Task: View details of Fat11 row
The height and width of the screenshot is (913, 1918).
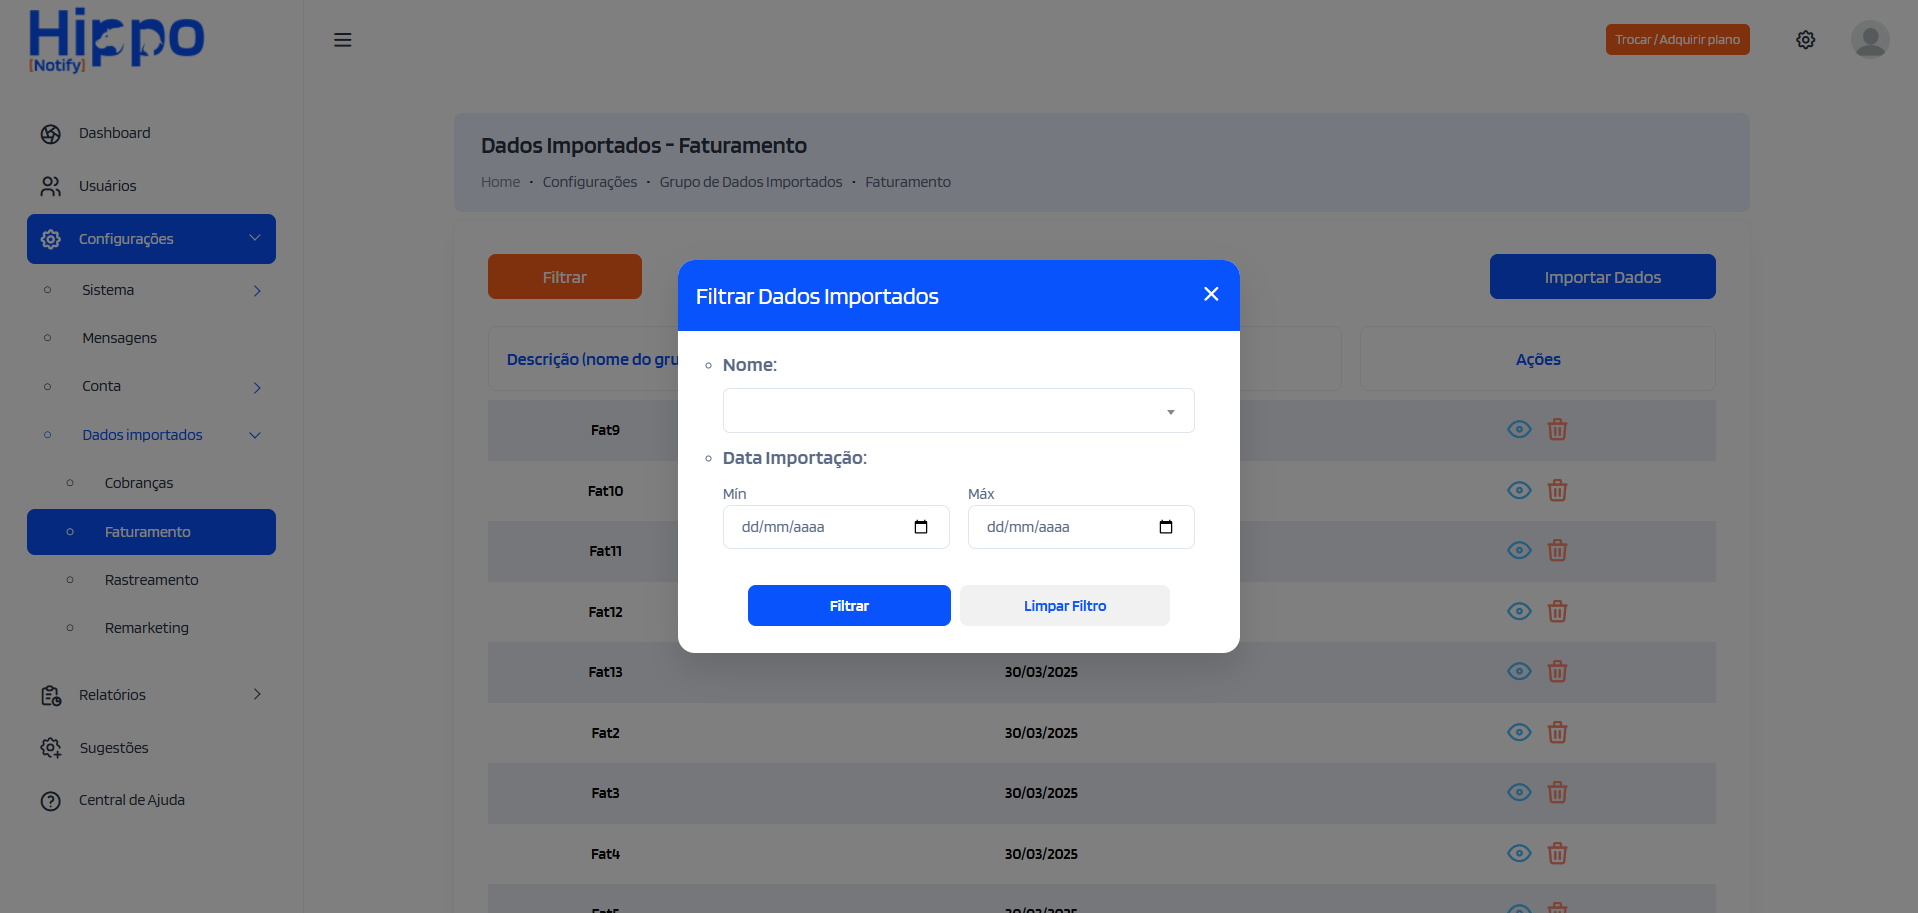Action: 1519,551
